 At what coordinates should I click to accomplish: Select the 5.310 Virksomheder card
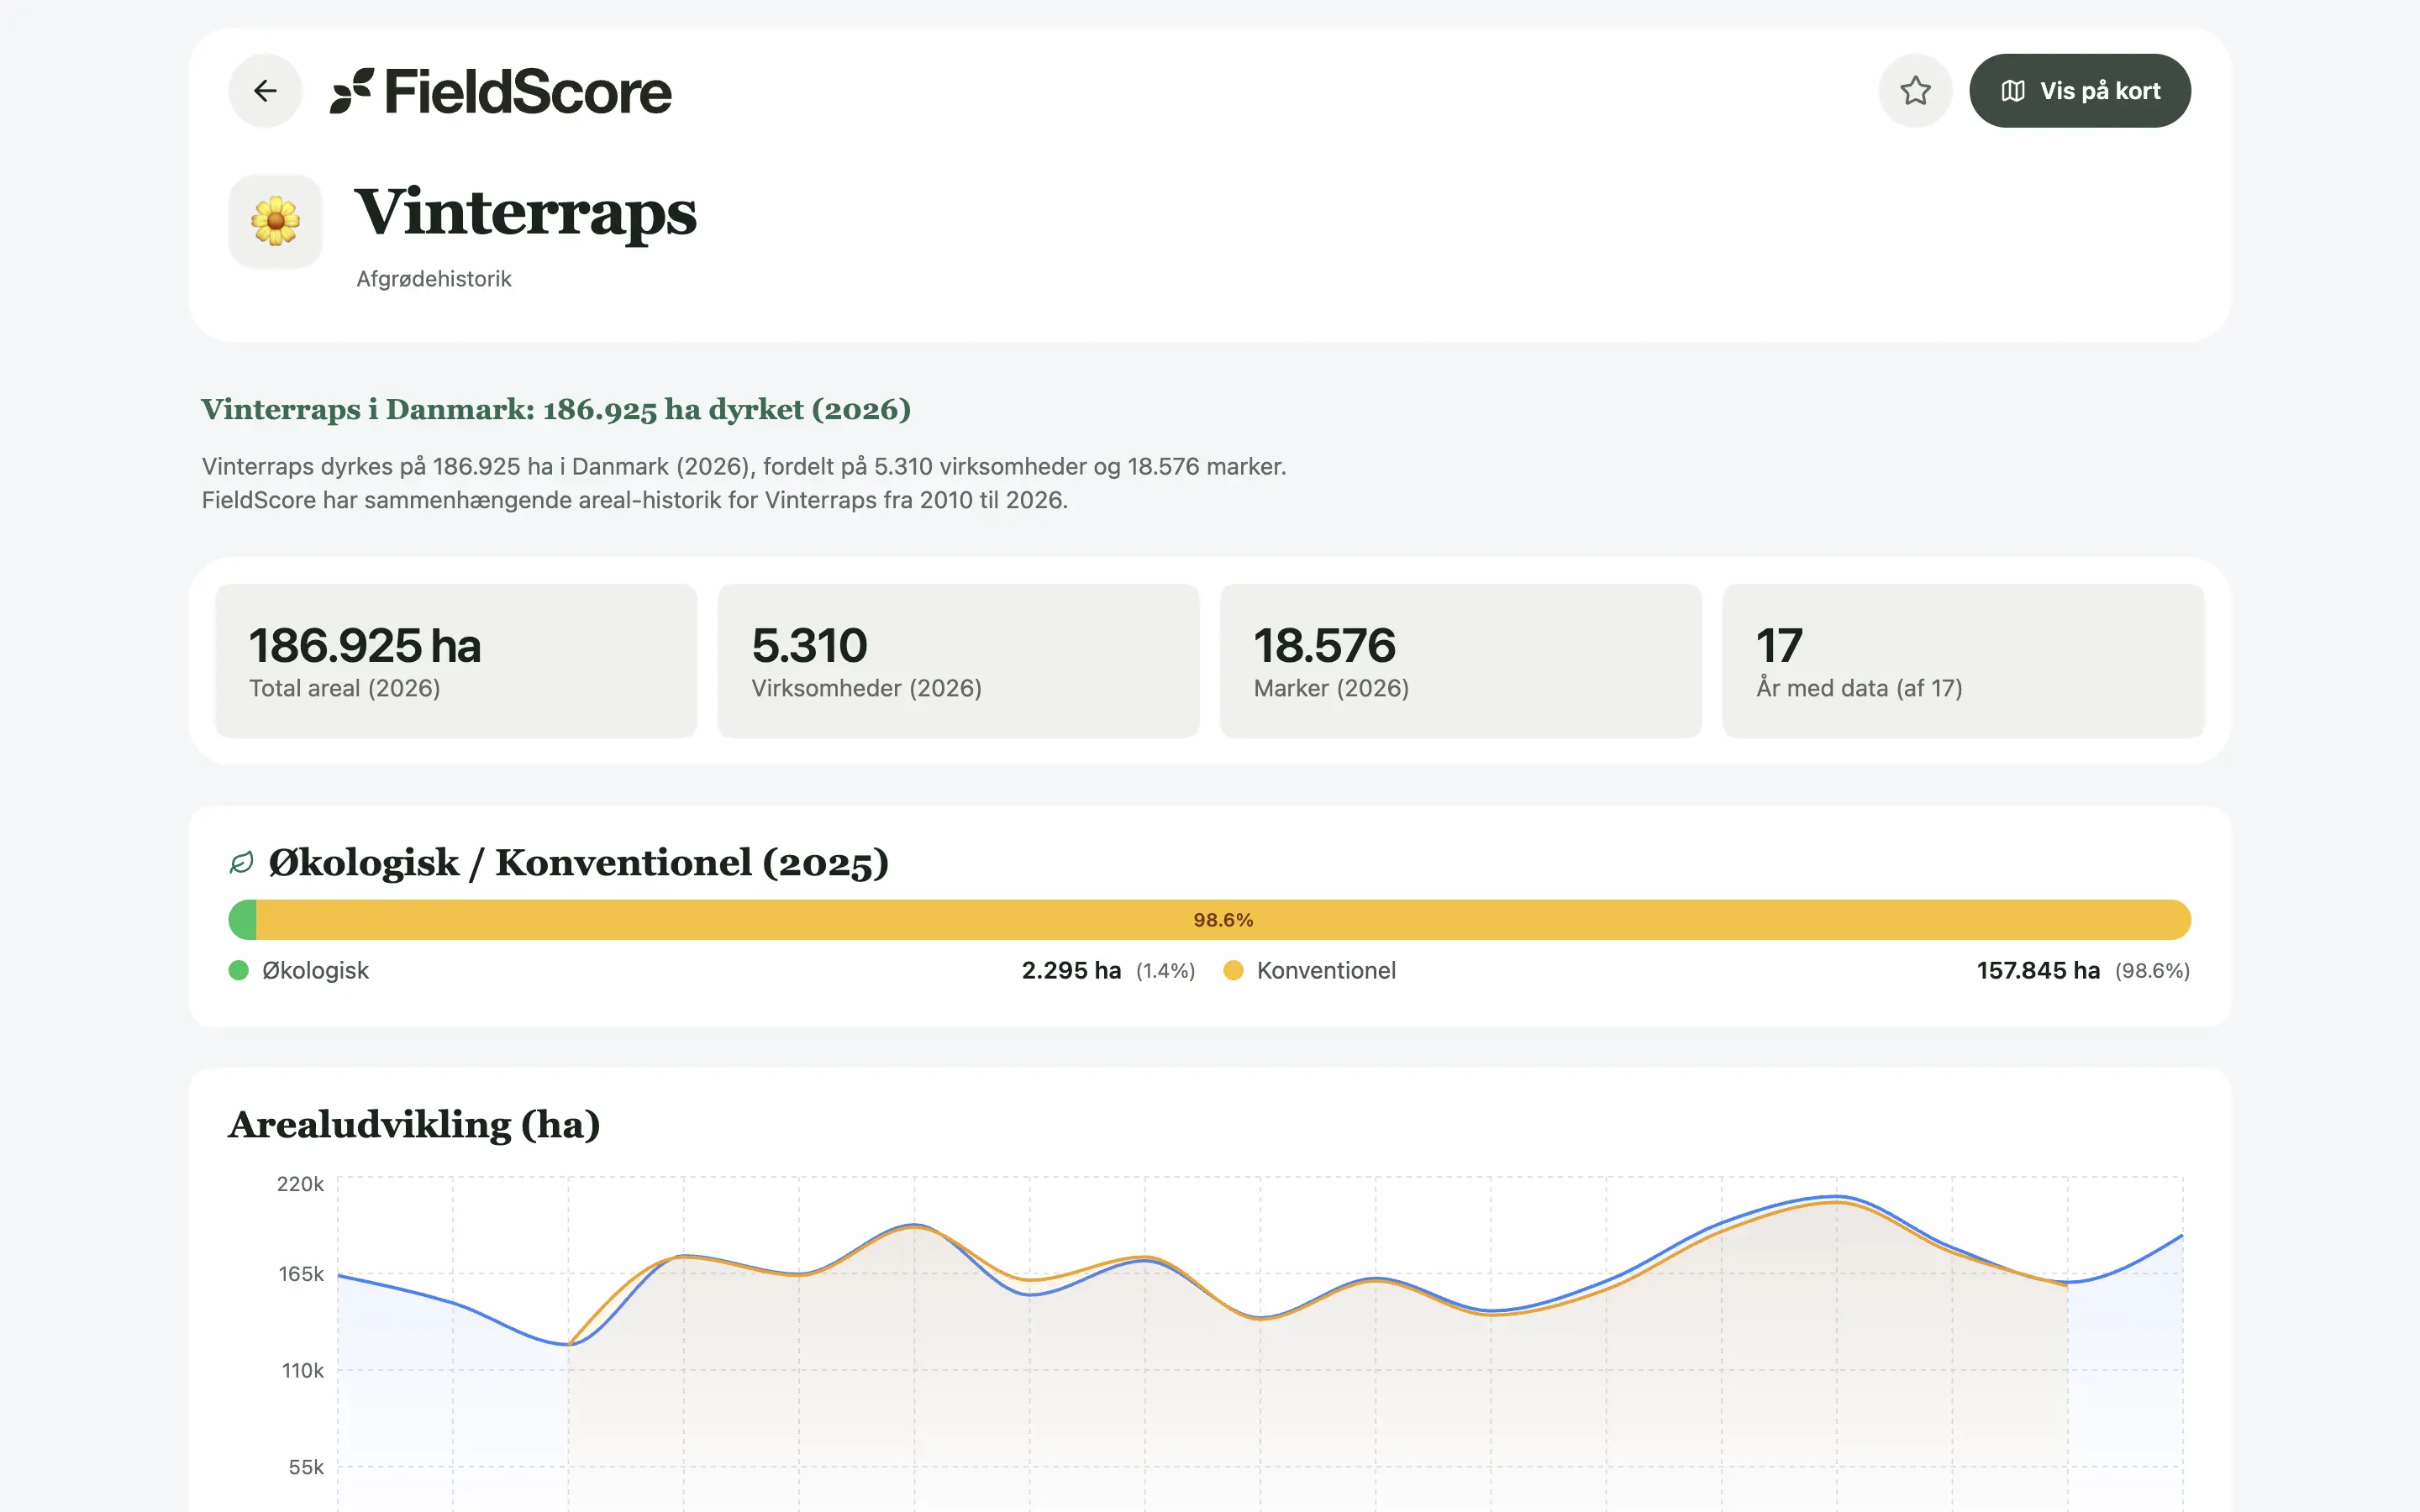click(x=958, y=661)
